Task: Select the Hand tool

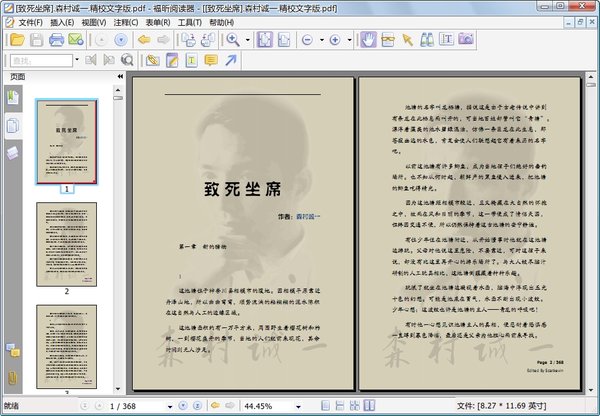Action: [368, 40]
